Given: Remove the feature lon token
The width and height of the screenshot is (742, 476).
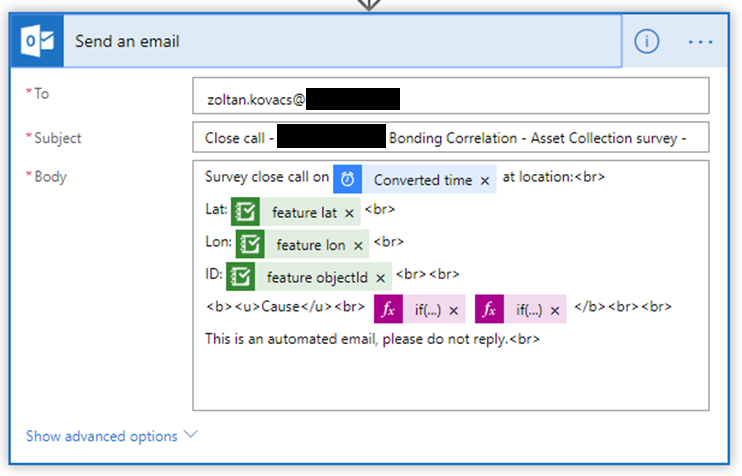Looking at the screenshot, I should [358, 246].
